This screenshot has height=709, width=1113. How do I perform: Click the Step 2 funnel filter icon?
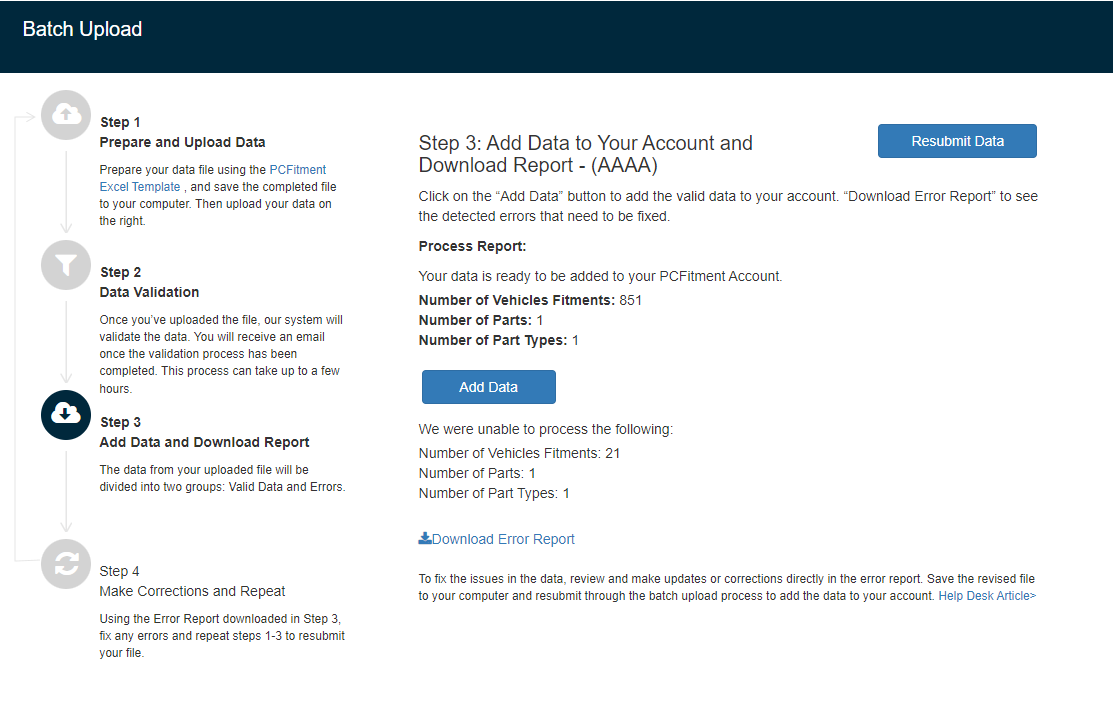[66, 265]
